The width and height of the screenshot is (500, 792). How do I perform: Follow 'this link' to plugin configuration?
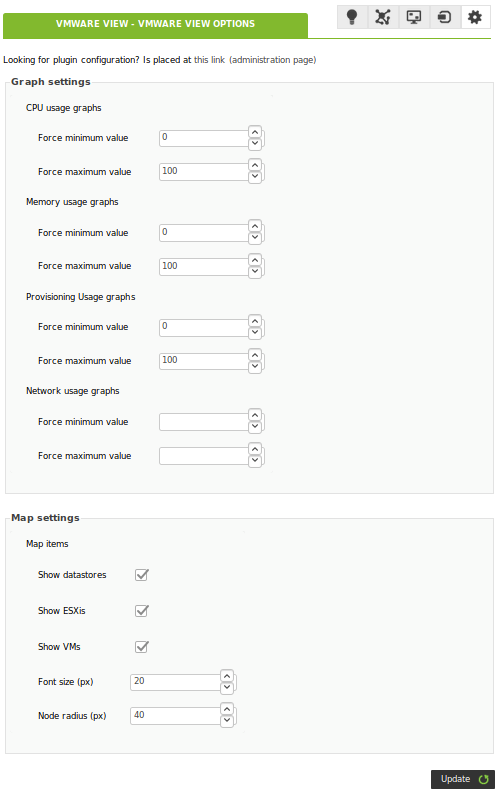(x=210, y=60)
